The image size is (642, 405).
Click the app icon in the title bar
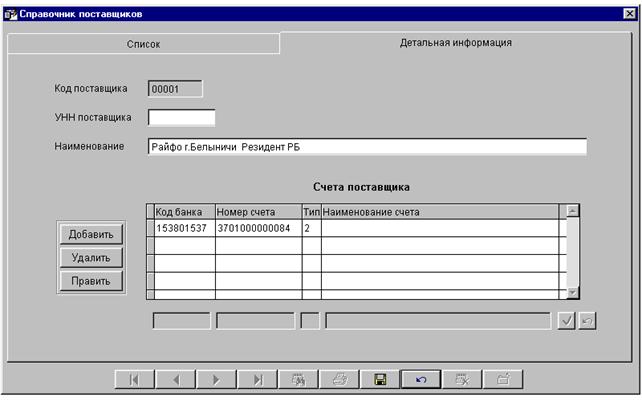click(x=10, y=14)
